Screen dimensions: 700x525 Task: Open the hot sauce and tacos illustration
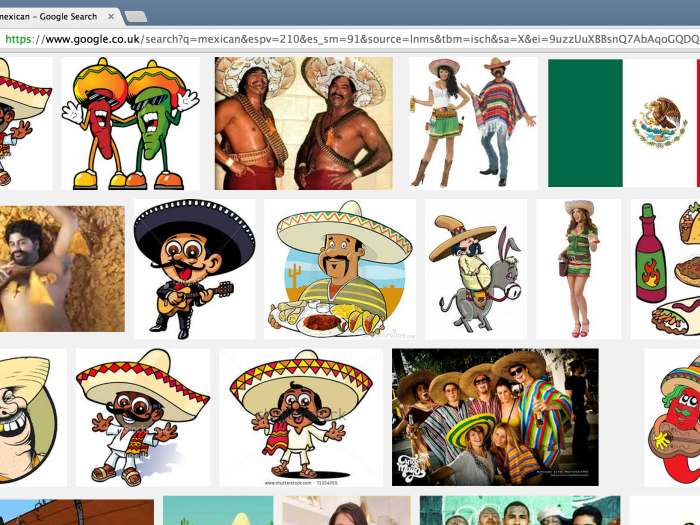pos(667,268)
